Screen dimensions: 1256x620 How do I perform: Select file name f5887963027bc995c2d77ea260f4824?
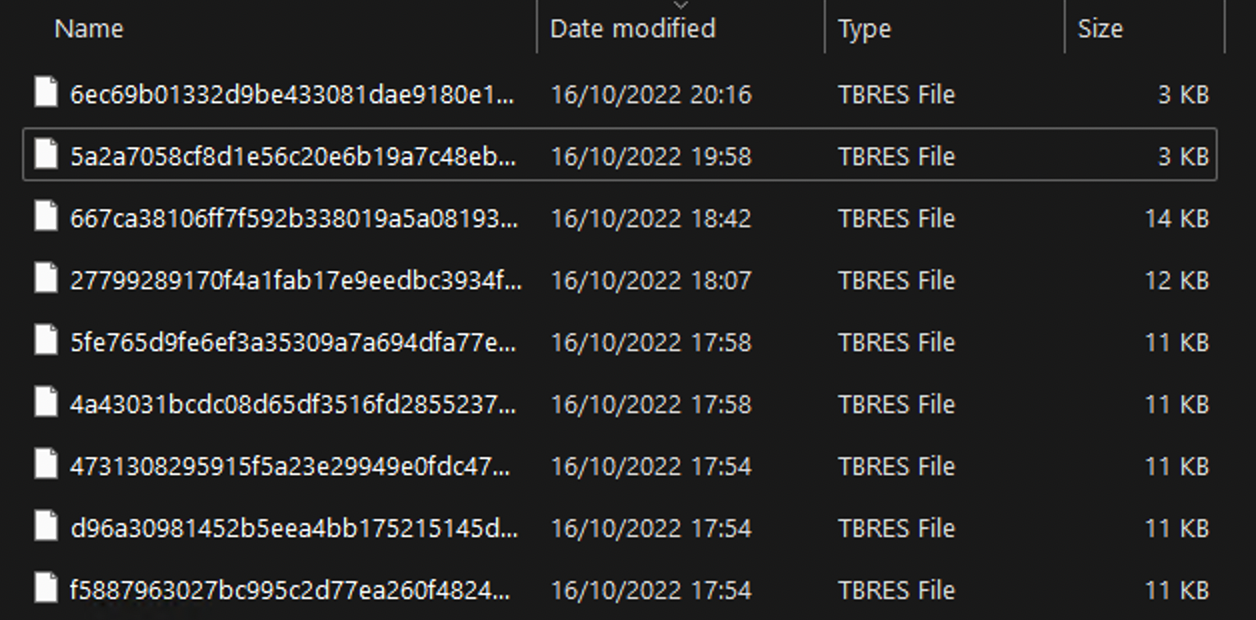290,591
